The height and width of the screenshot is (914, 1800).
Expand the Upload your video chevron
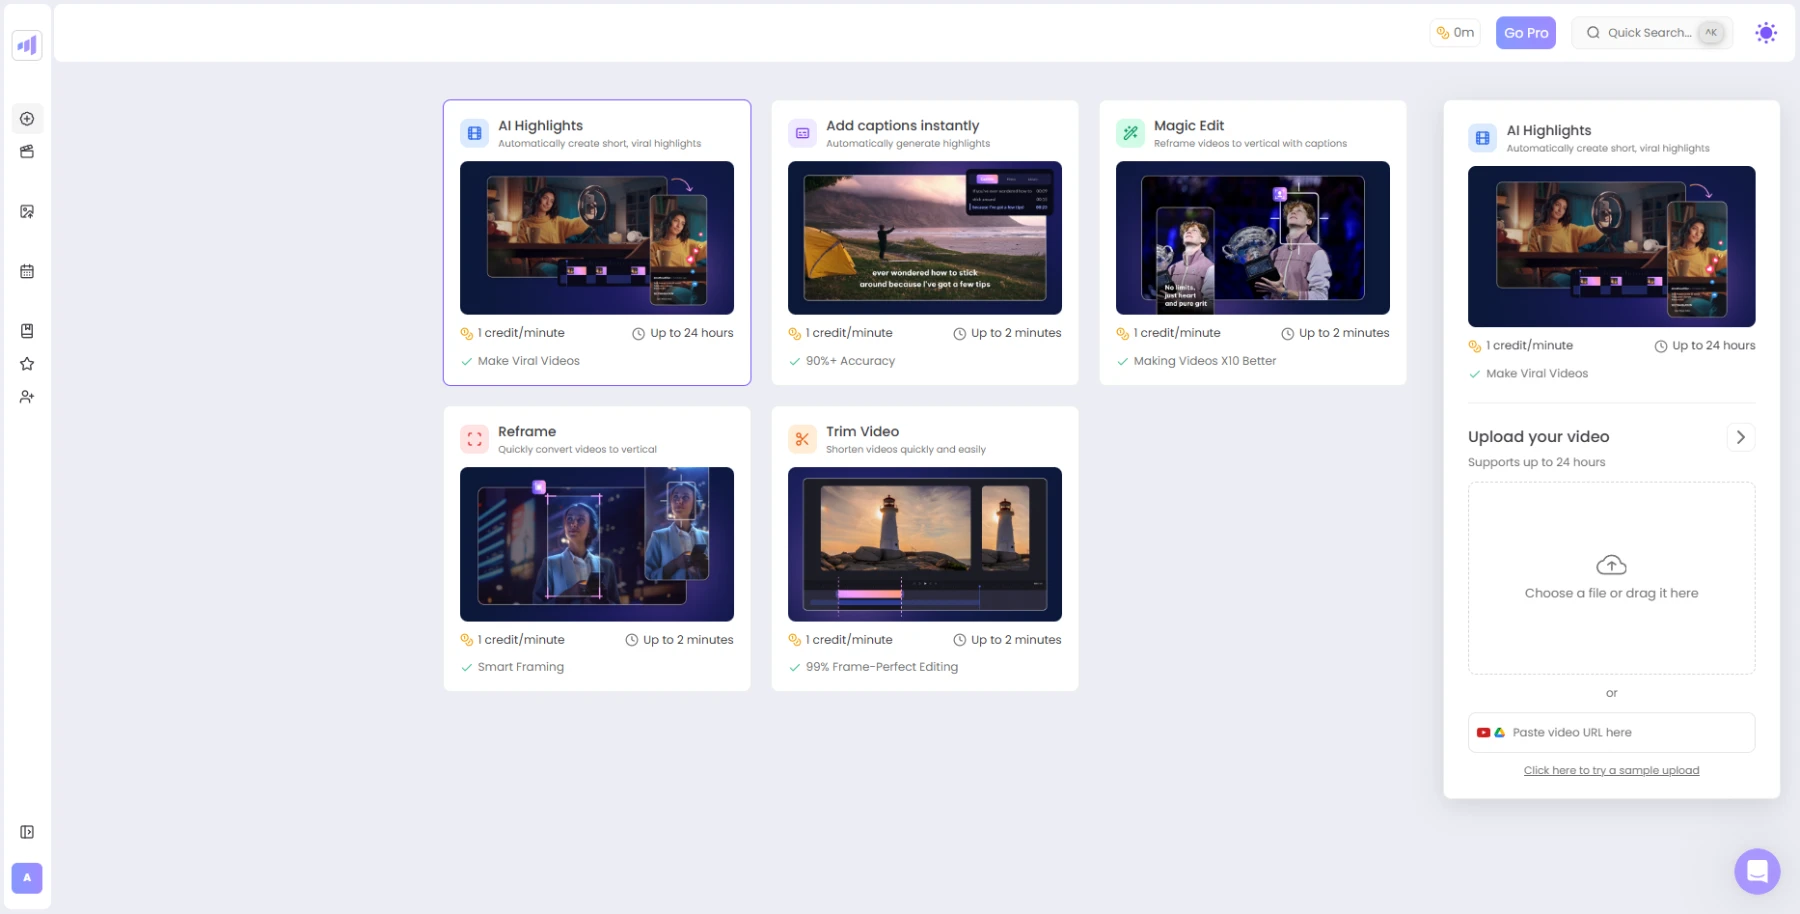point(1740,437)
